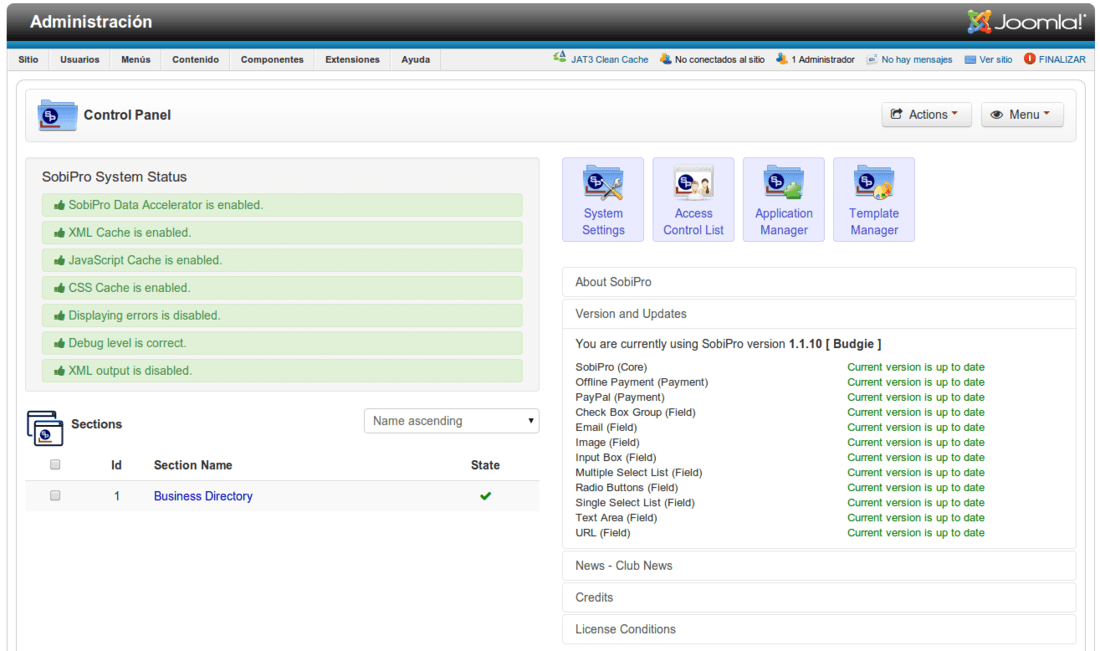Click the No hay mensajes link
Viewport: 1100px width, 651px height.
916,60
